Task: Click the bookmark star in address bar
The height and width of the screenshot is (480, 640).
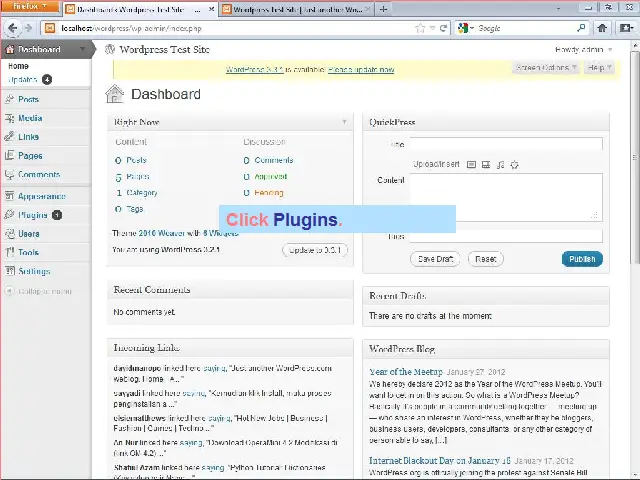Action: [420, 28]
